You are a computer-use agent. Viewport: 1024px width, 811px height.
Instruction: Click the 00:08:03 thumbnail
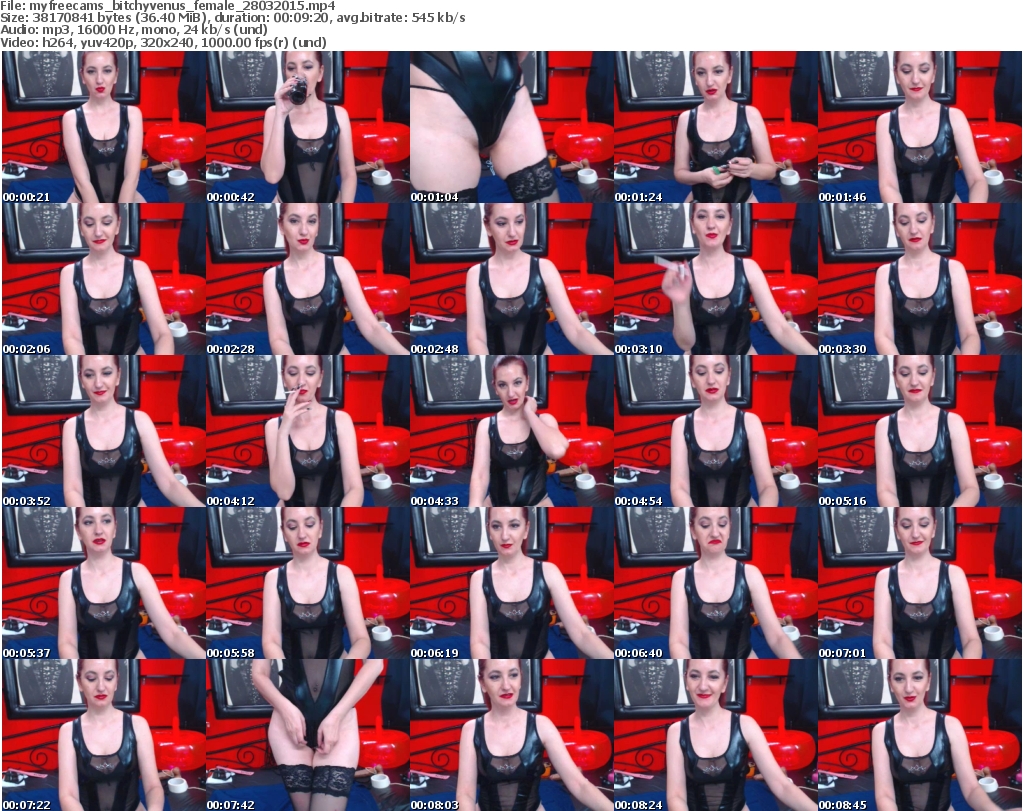(511, 735)
